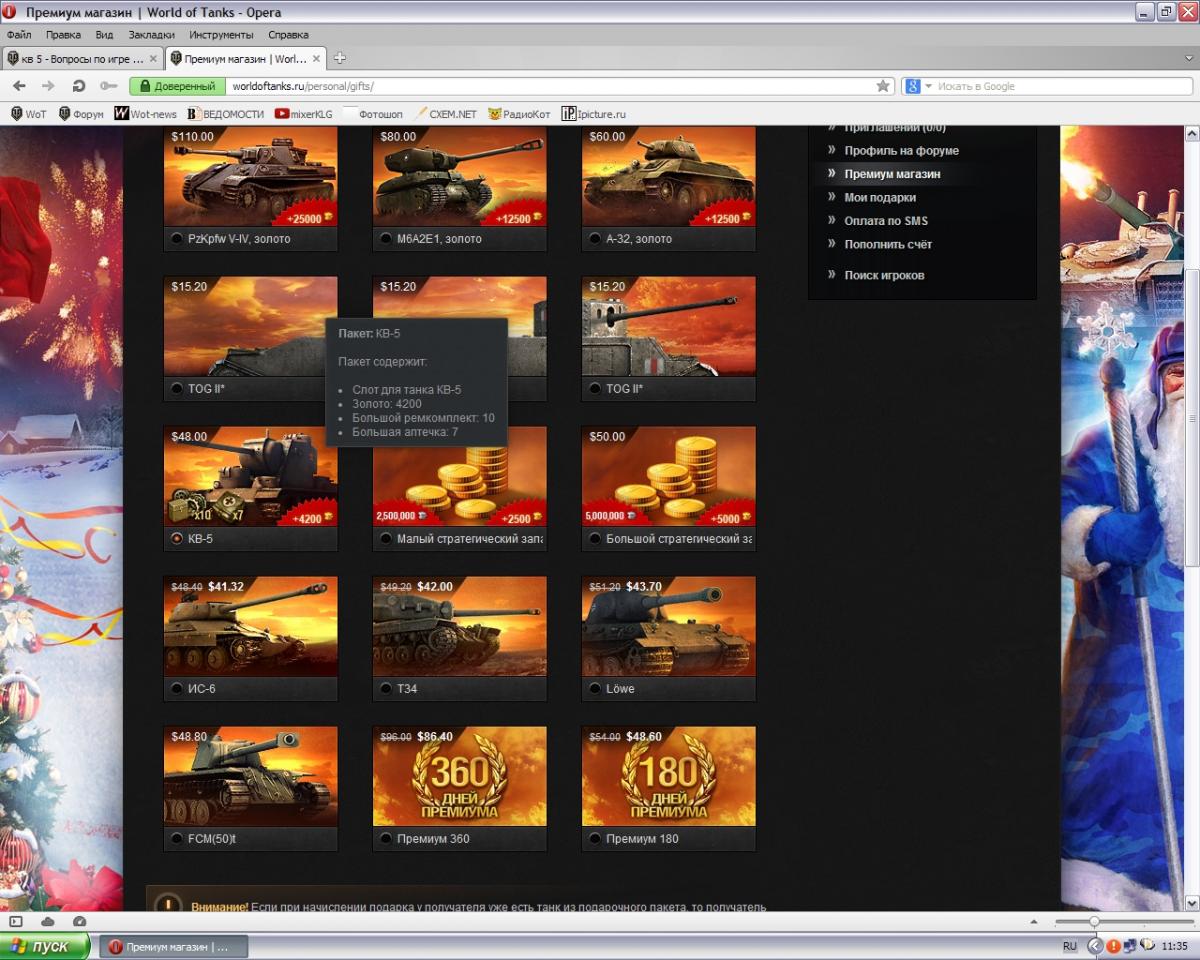Go back with the browser back arrow
The image size is (1200, 960).
(18, 86)
